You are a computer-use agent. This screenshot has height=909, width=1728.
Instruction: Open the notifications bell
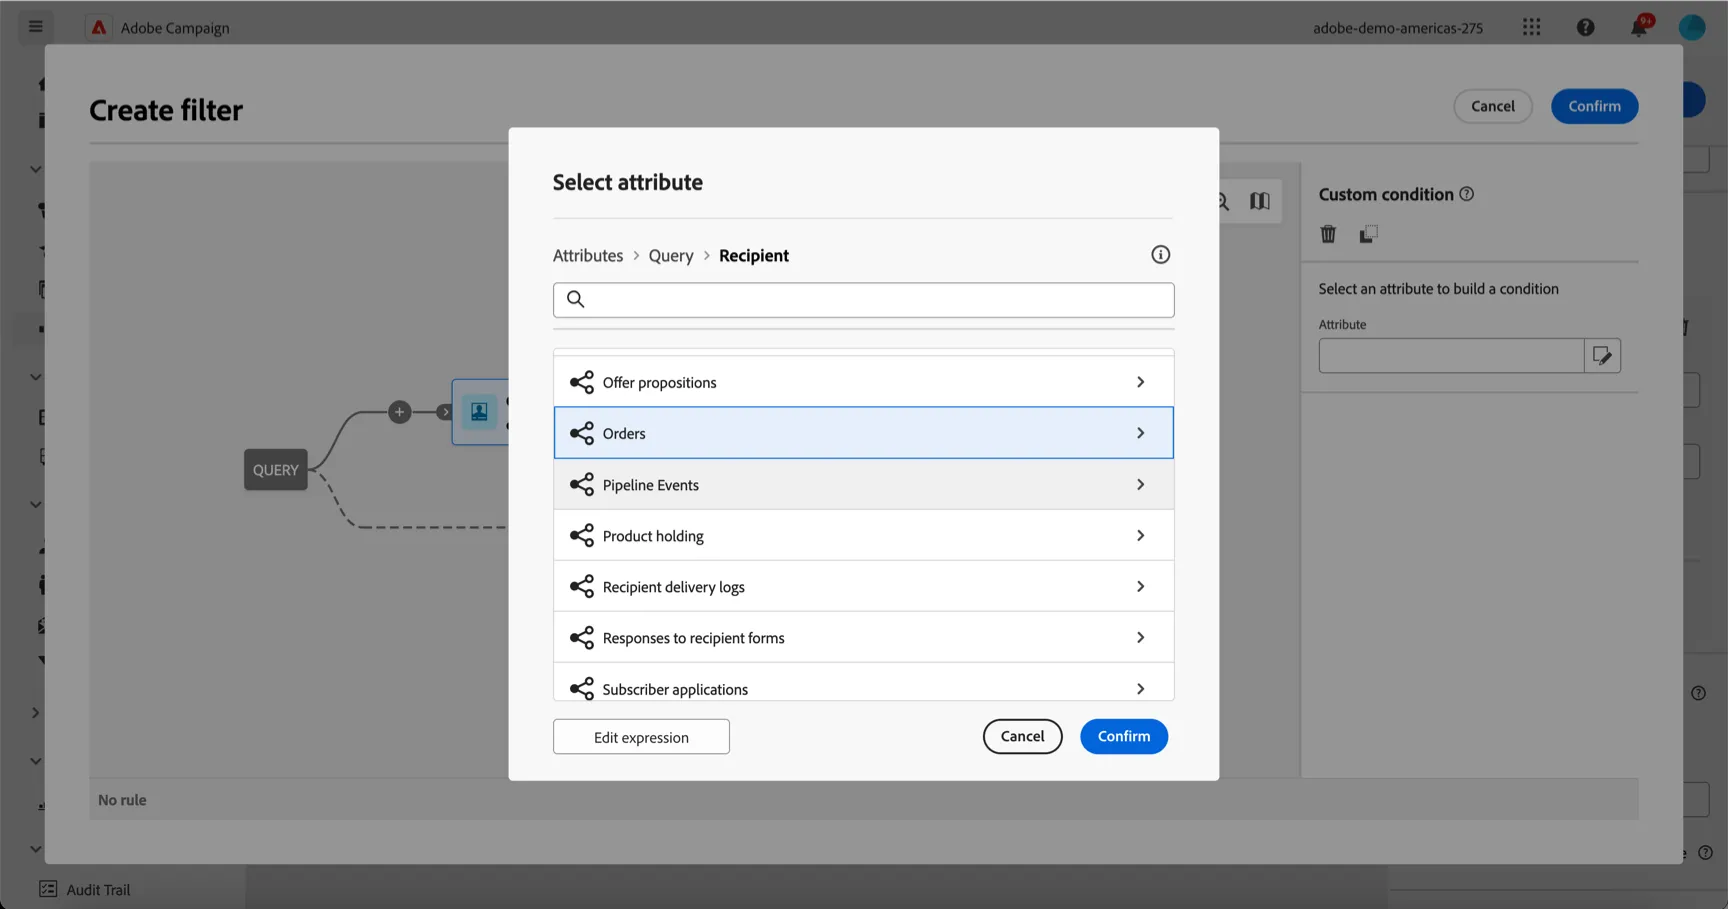[x=1638, y=28]
